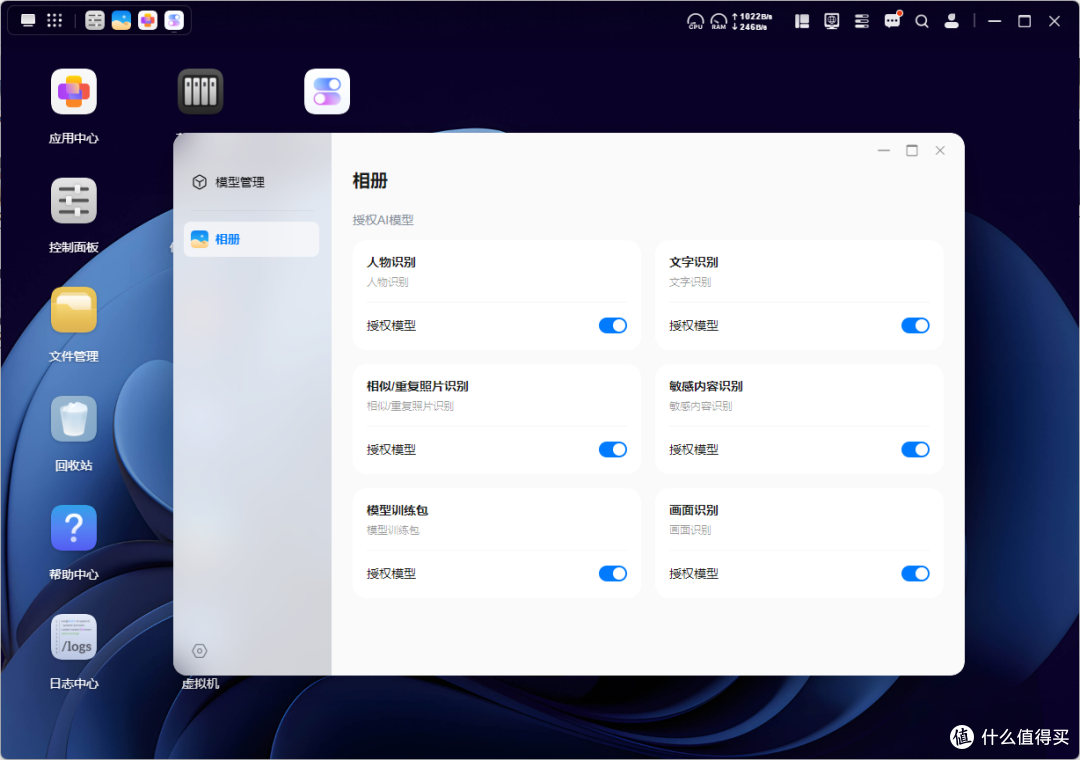Toggle 人物识别 model authorization
The width and height of the screenshot is (1080, 760).
[612, 325]
